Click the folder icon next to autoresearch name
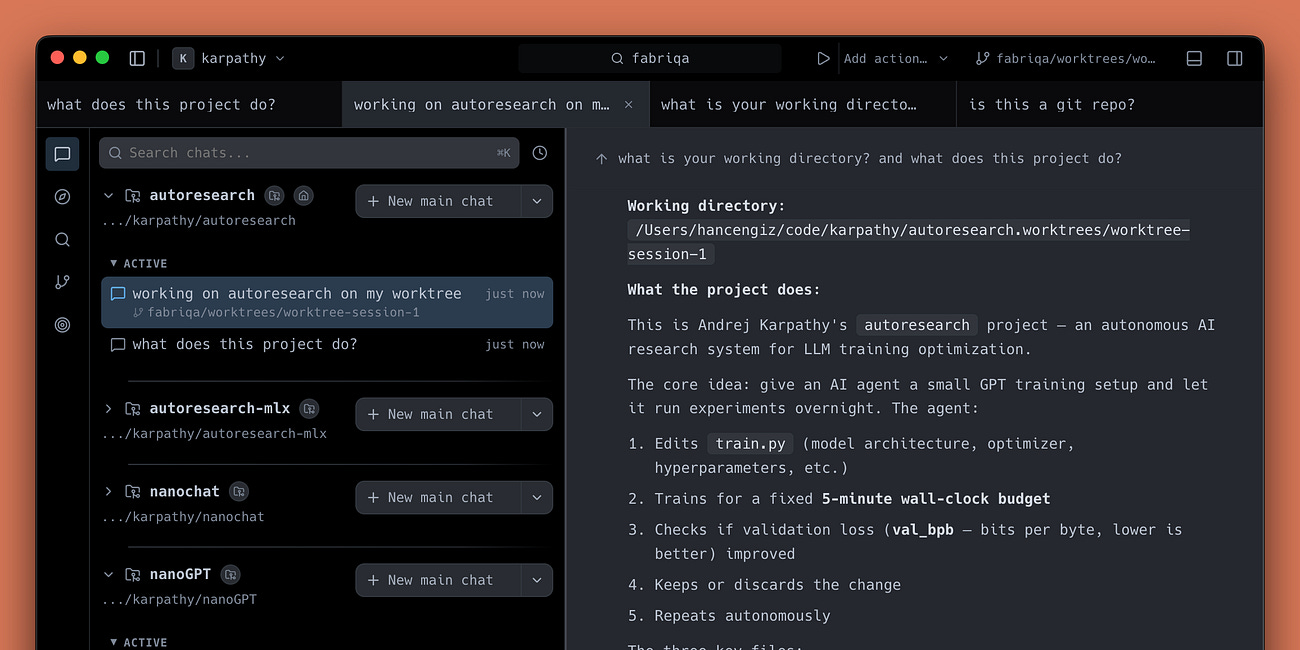This screenshot has width=1300, height=650. 132,195
